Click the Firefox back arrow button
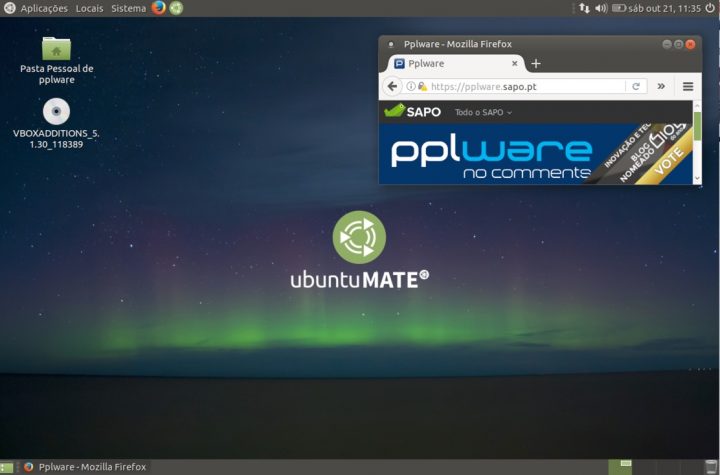The height and width of the screenshot is (475, 720). click(x=393, y=86)
